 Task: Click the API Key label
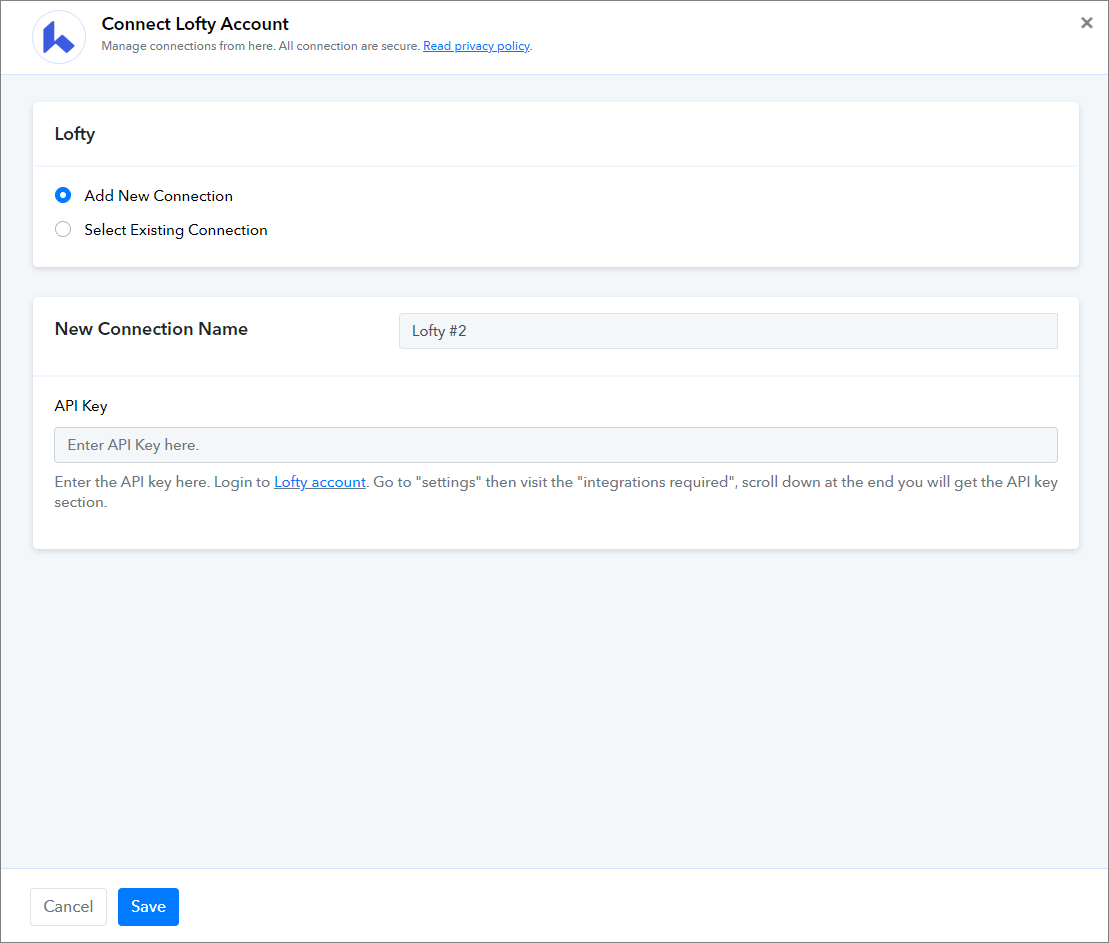[x=81, y=406]
